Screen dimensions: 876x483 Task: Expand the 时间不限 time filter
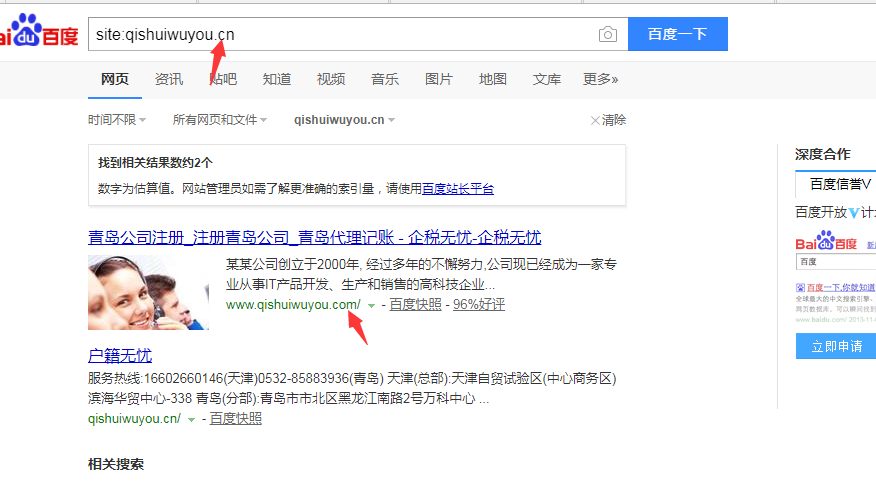(117, 120)
